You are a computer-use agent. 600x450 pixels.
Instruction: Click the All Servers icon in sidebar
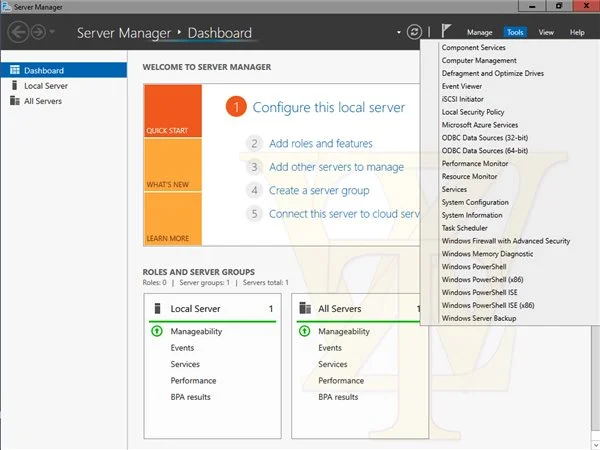[x=15, y=101]
